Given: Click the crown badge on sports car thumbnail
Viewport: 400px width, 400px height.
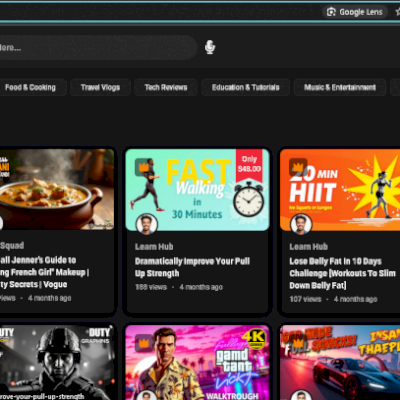Looking at the screenshot, I should coord(298,343).
